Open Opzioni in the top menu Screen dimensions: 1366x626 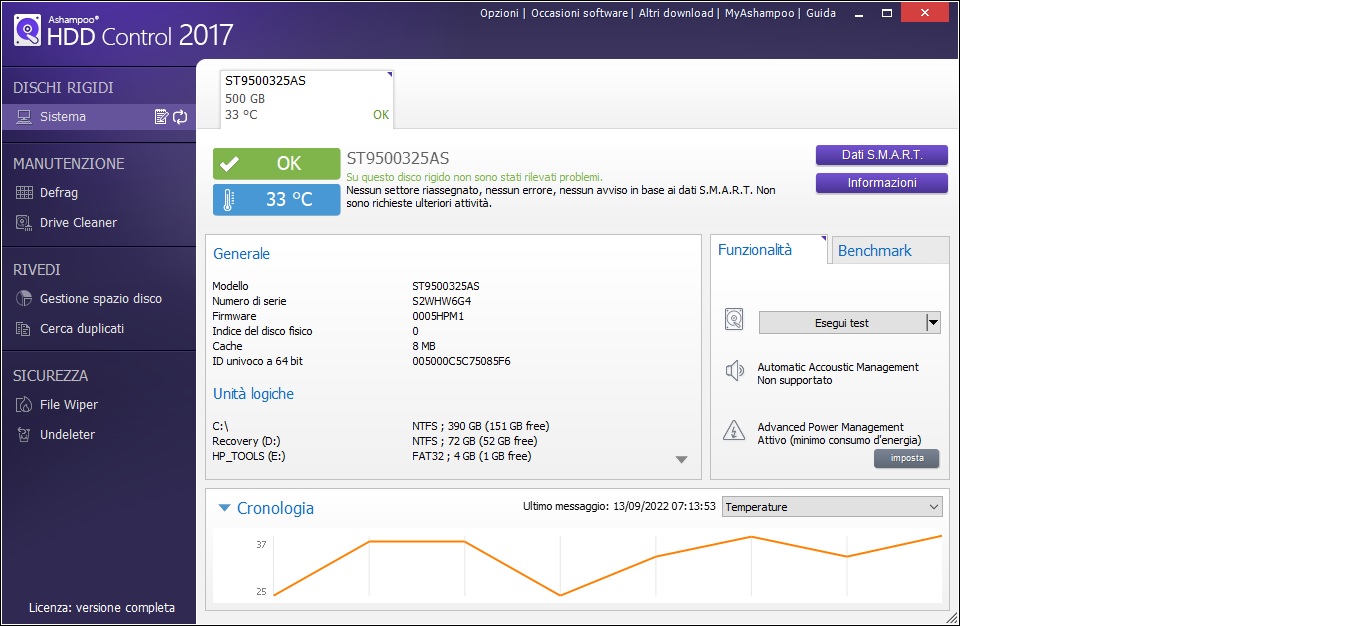(499, 13)
